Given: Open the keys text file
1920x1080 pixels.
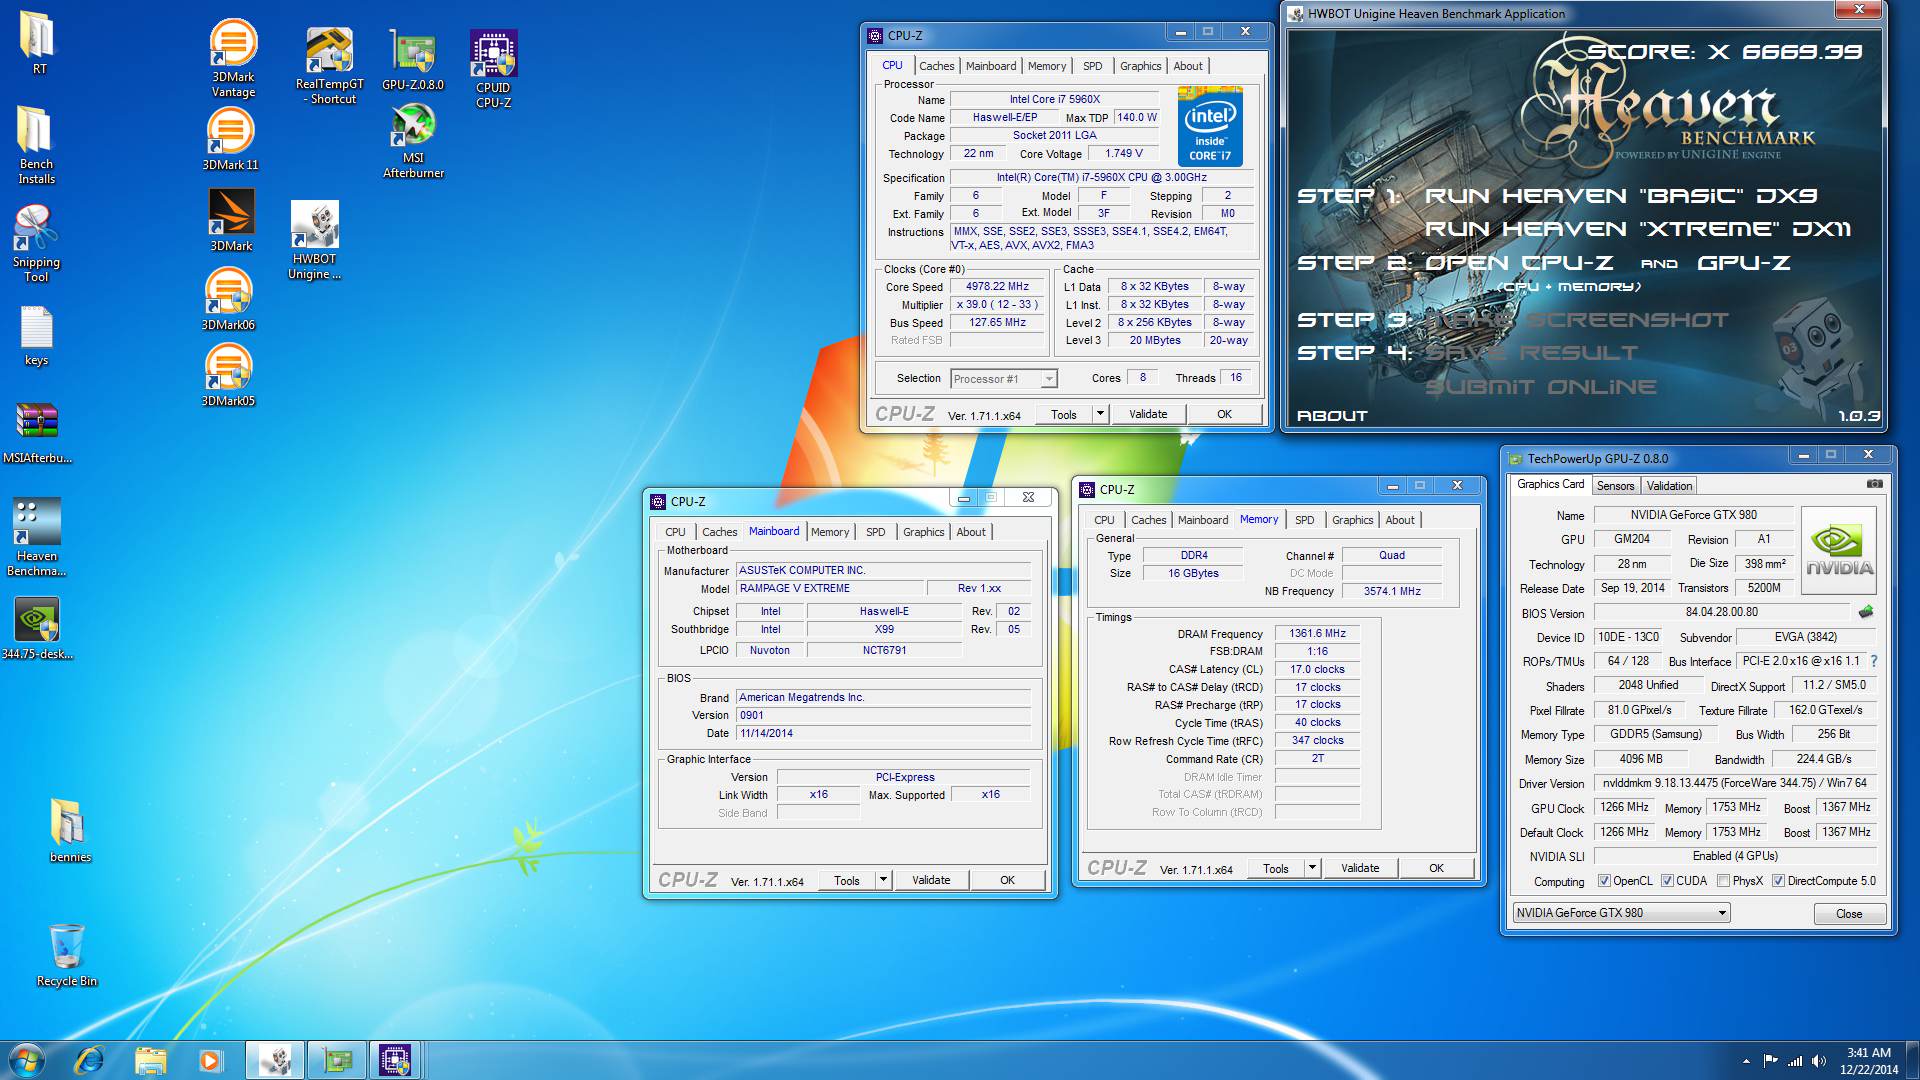Looking at the screenshot, I should click(x=36, y=336).
